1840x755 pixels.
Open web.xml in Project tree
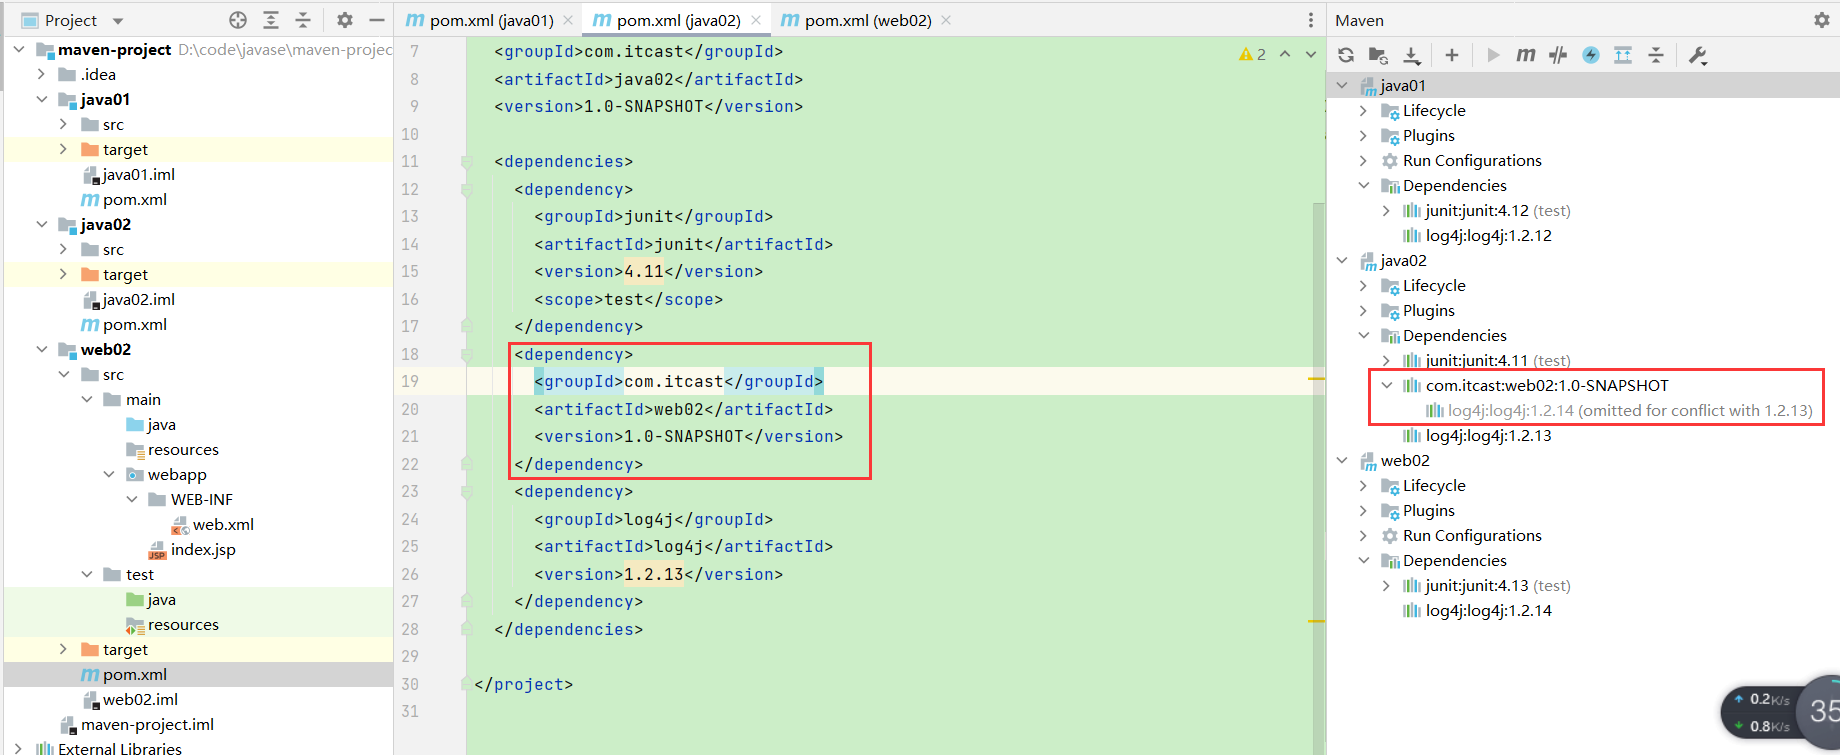212,524
